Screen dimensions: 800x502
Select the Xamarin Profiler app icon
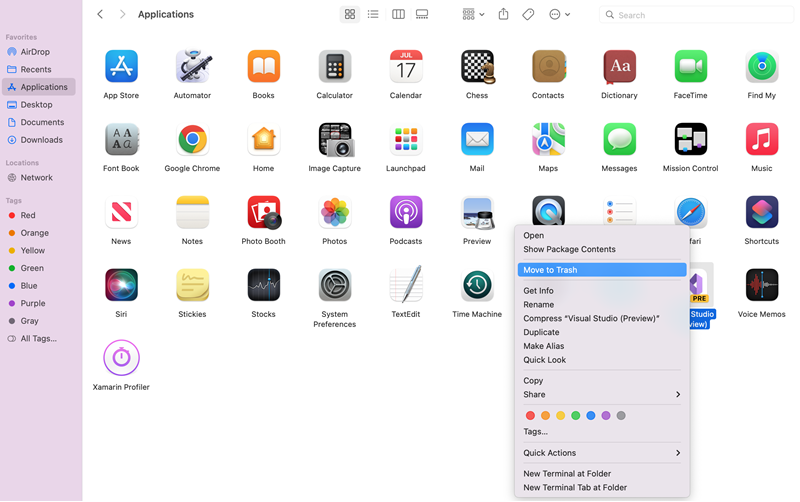121,358
